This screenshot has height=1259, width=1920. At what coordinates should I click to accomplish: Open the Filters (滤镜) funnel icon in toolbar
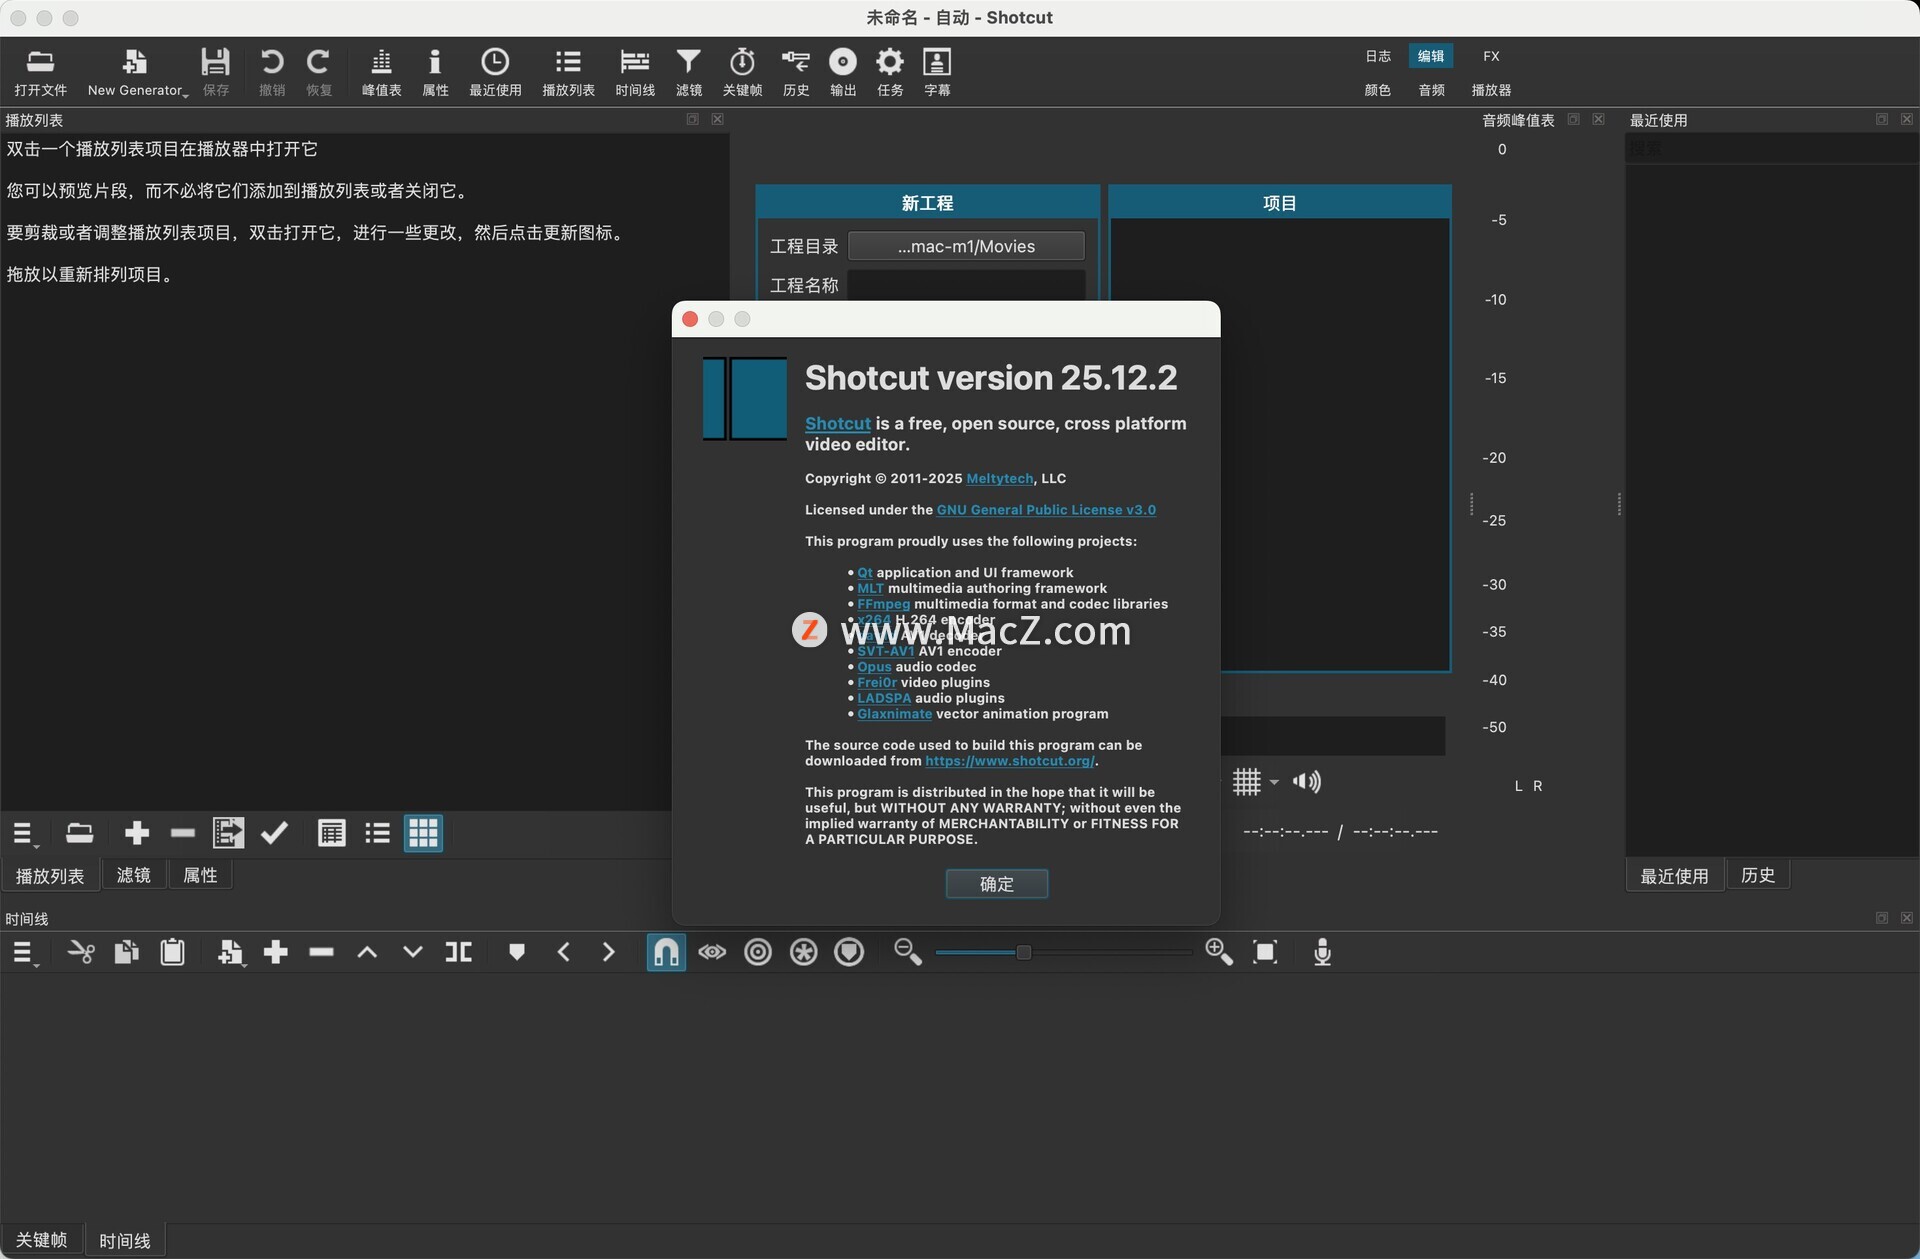(x=688, y=72)
